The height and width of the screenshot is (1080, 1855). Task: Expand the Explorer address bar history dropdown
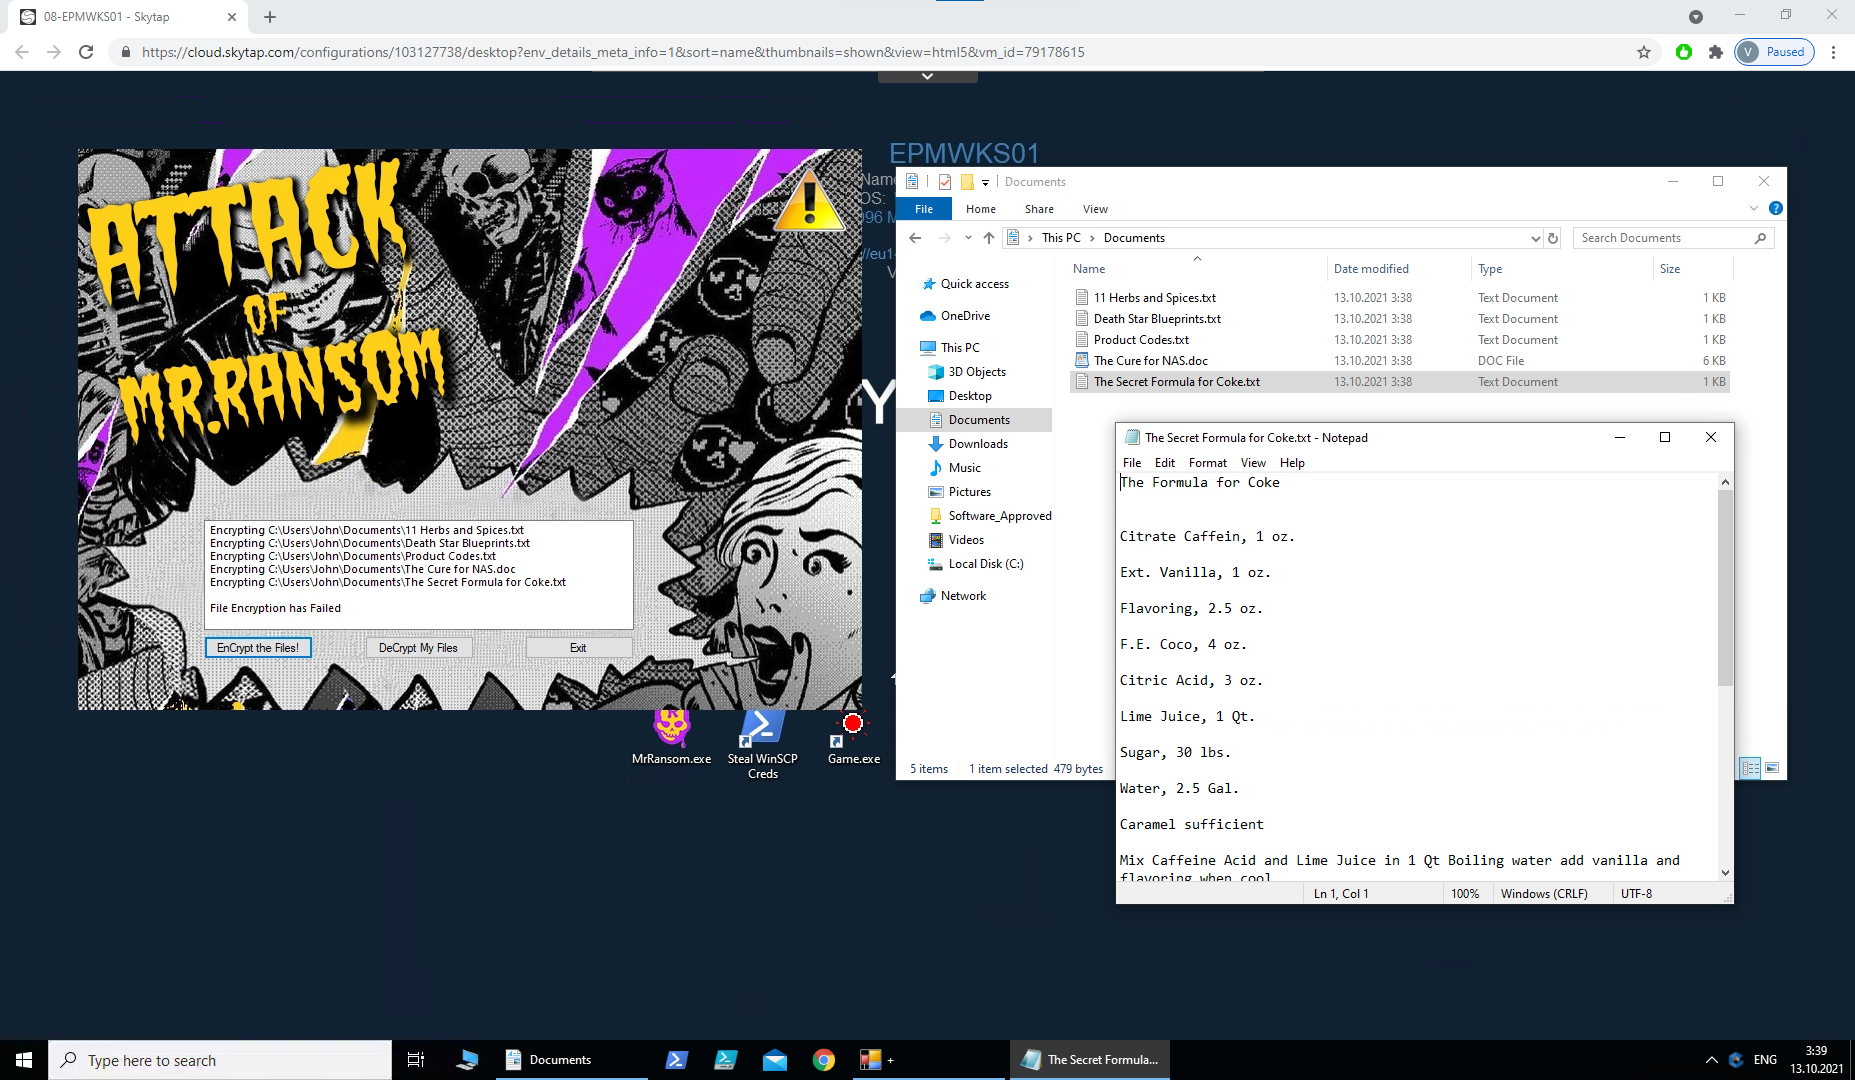pyautogui.click(x=1536, y=238)
